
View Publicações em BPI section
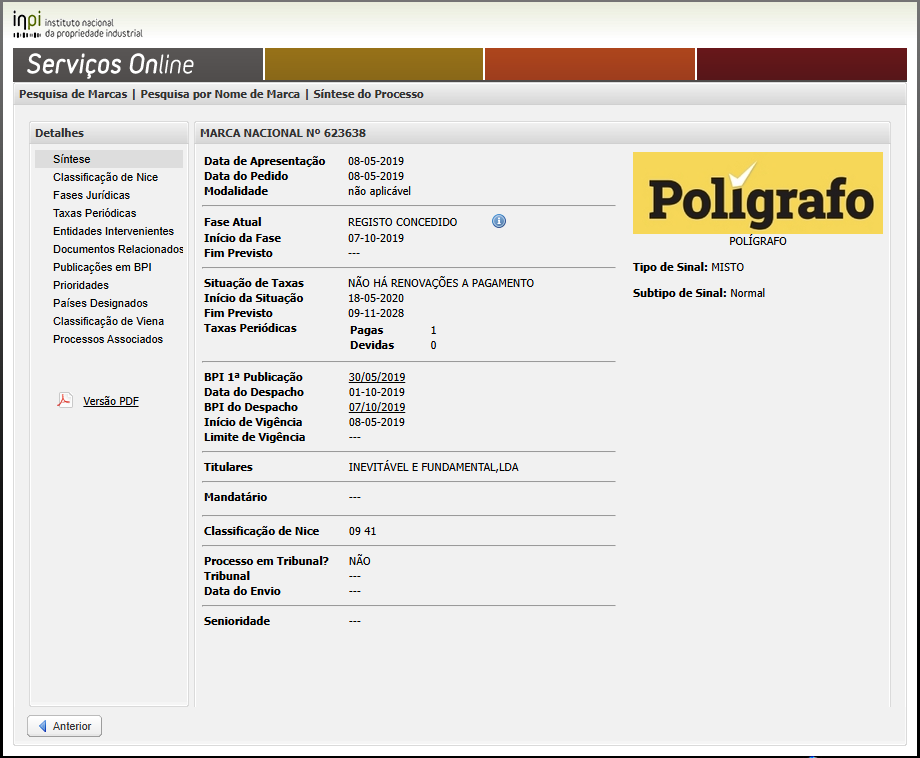click(x=102, y=267)
